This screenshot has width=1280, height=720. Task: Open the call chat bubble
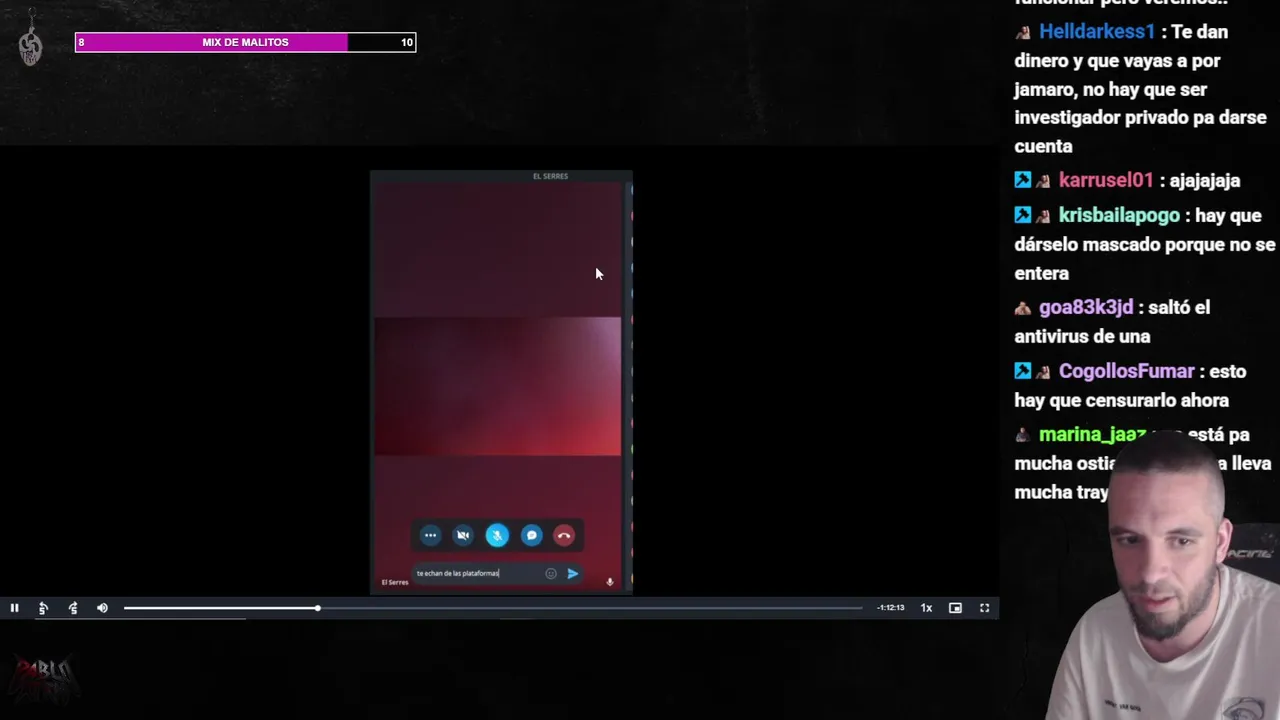[x=531, y=535]
